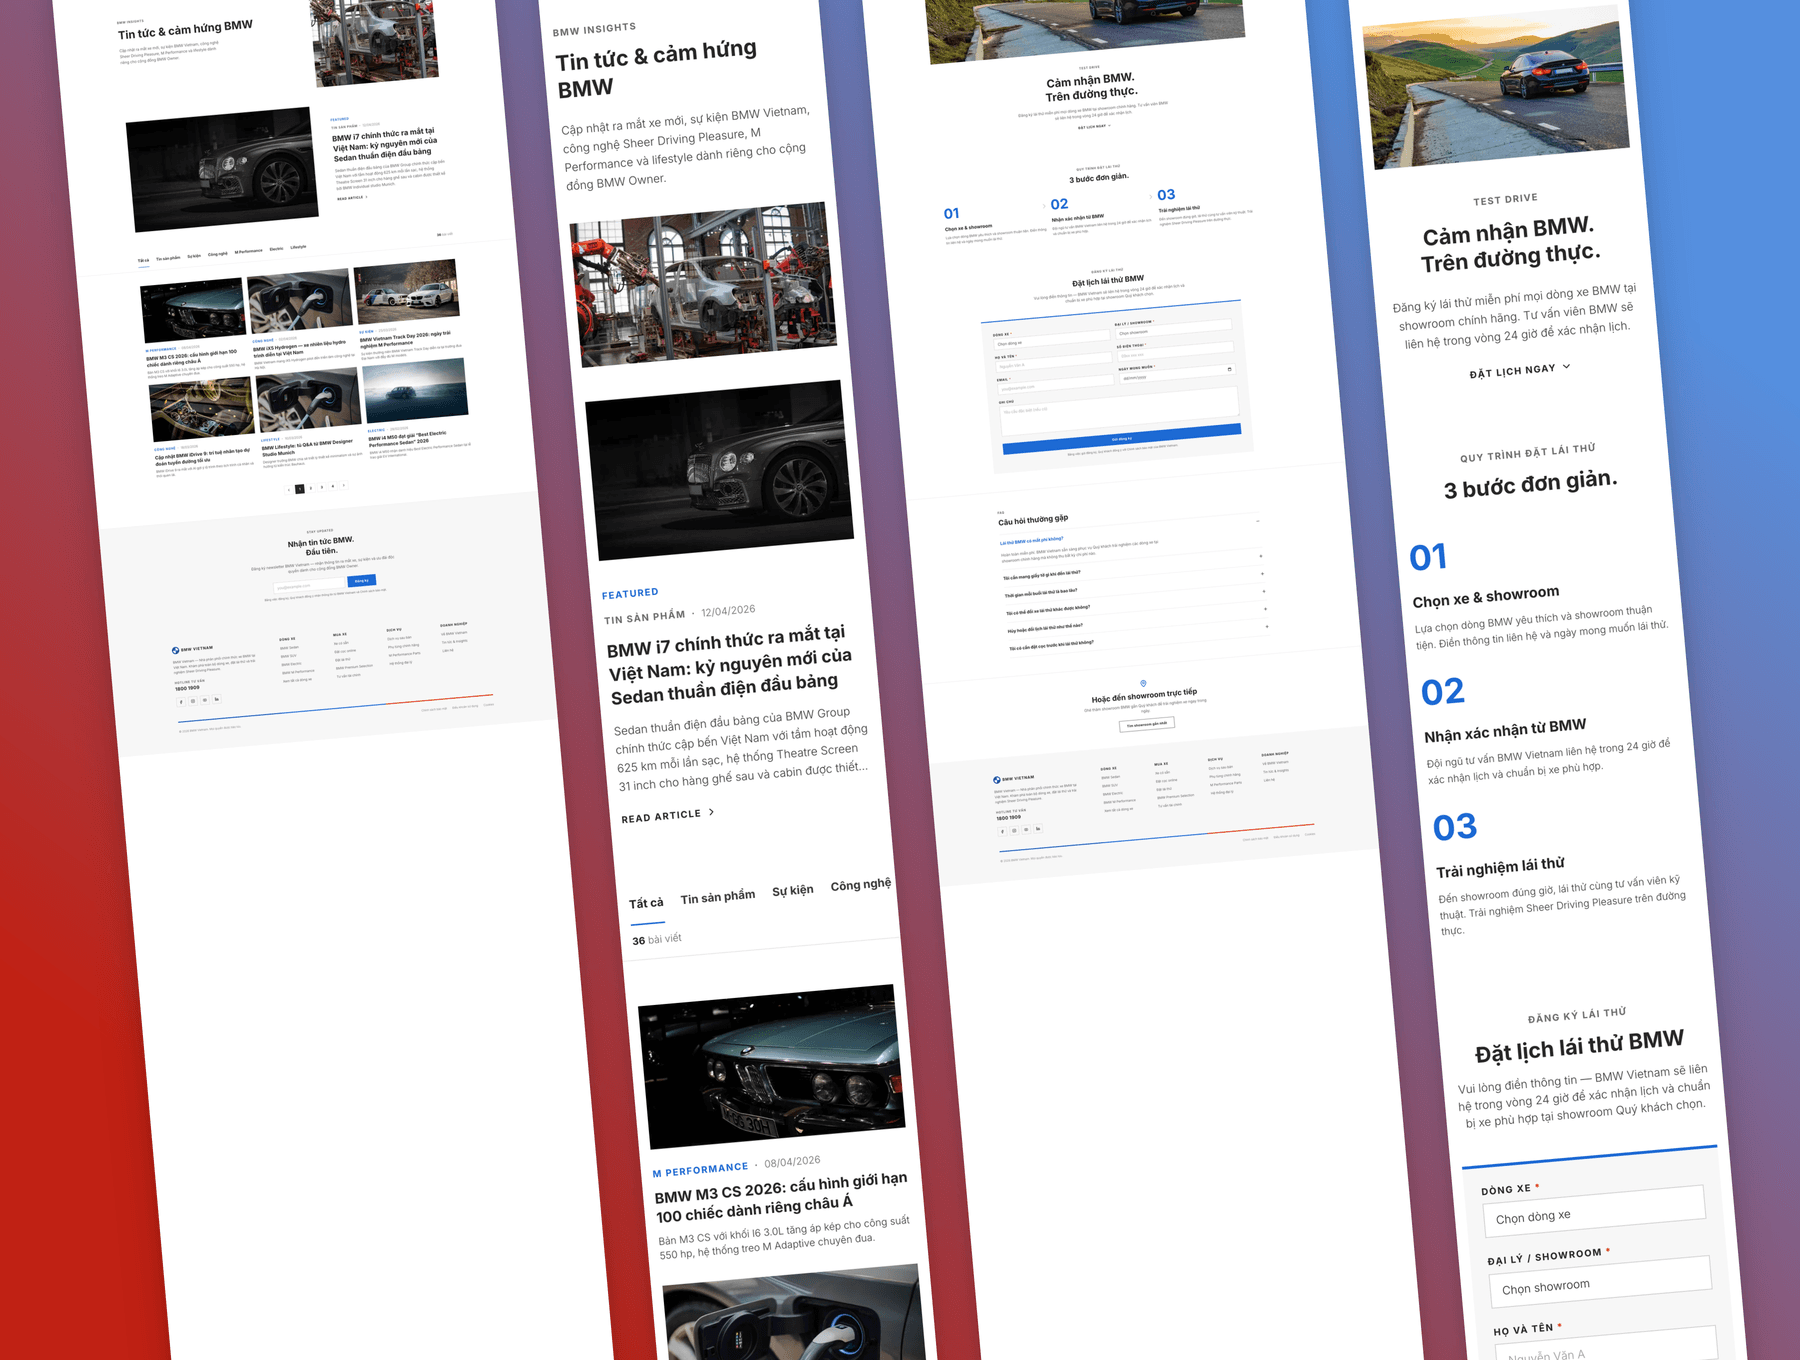Open 'Chọn showroom' dropdown in desktop form

[x=1174, y=329]
